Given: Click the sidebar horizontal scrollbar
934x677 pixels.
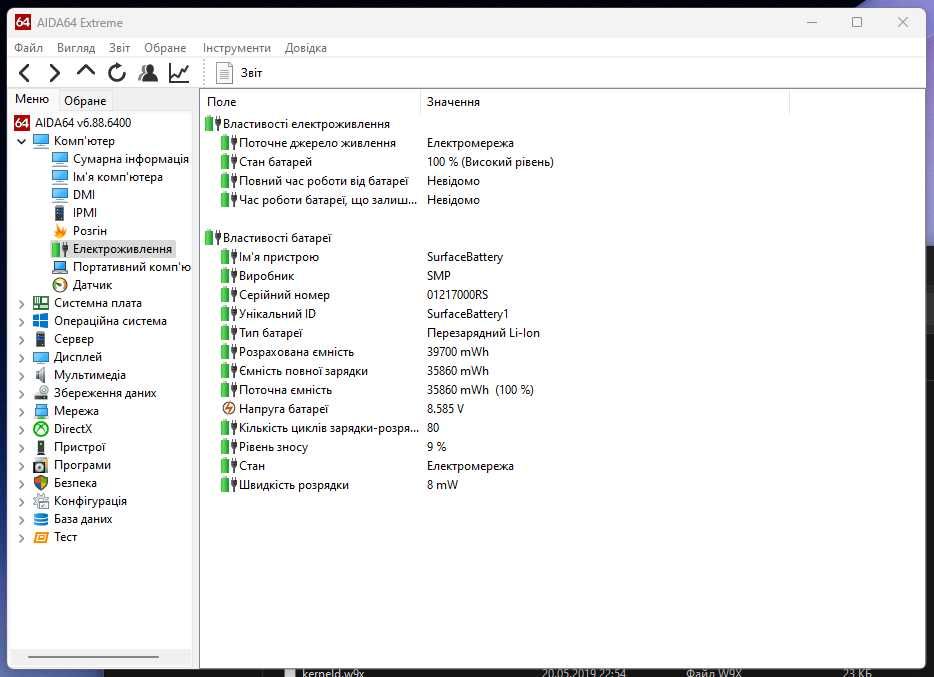Looking at the screenshot, I should tap(94, 657).
